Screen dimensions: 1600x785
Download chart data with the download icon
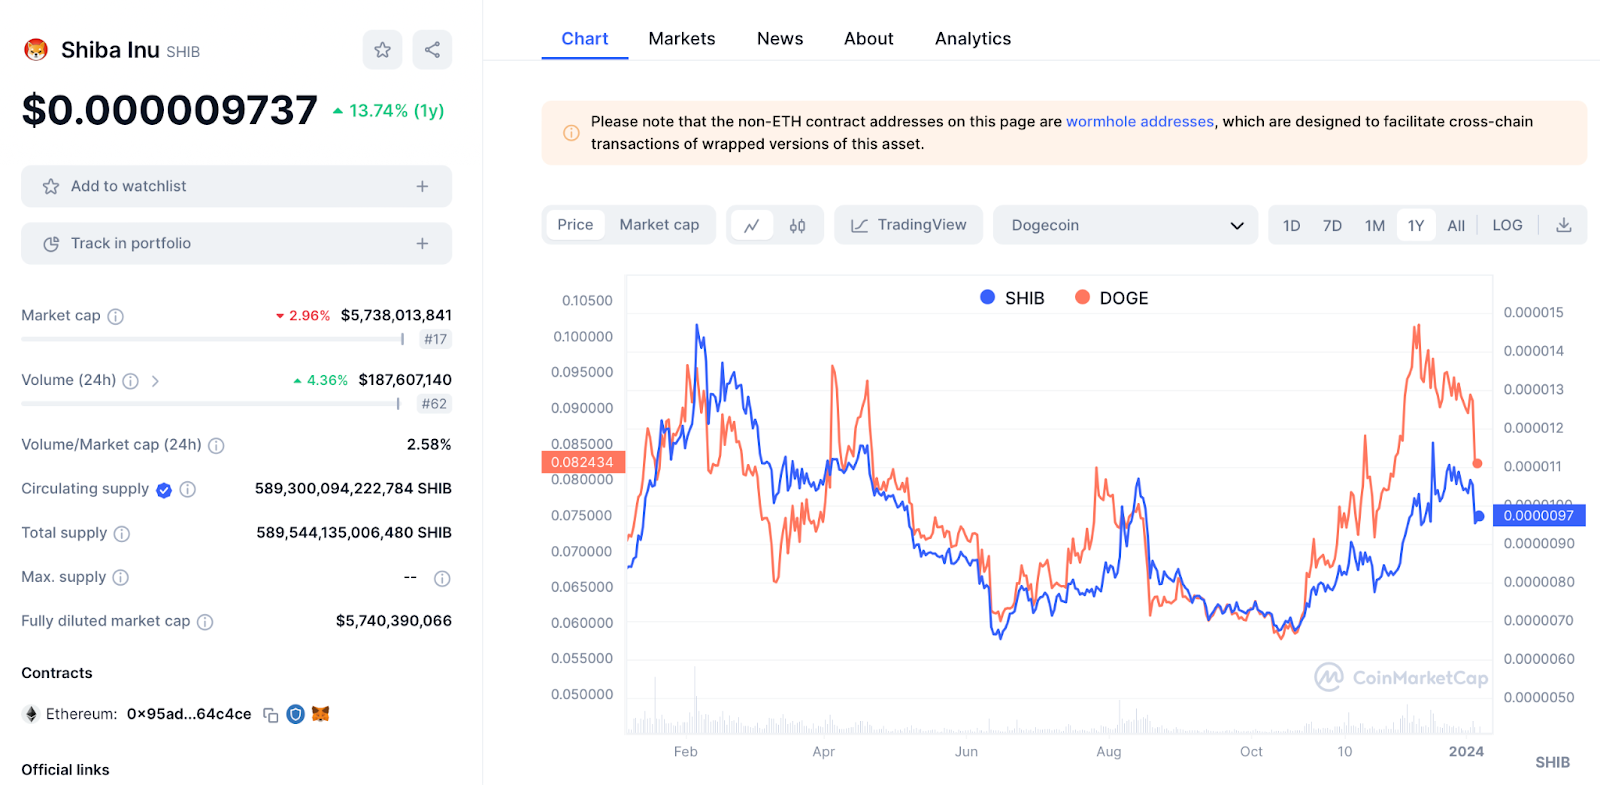(1564, 226)
